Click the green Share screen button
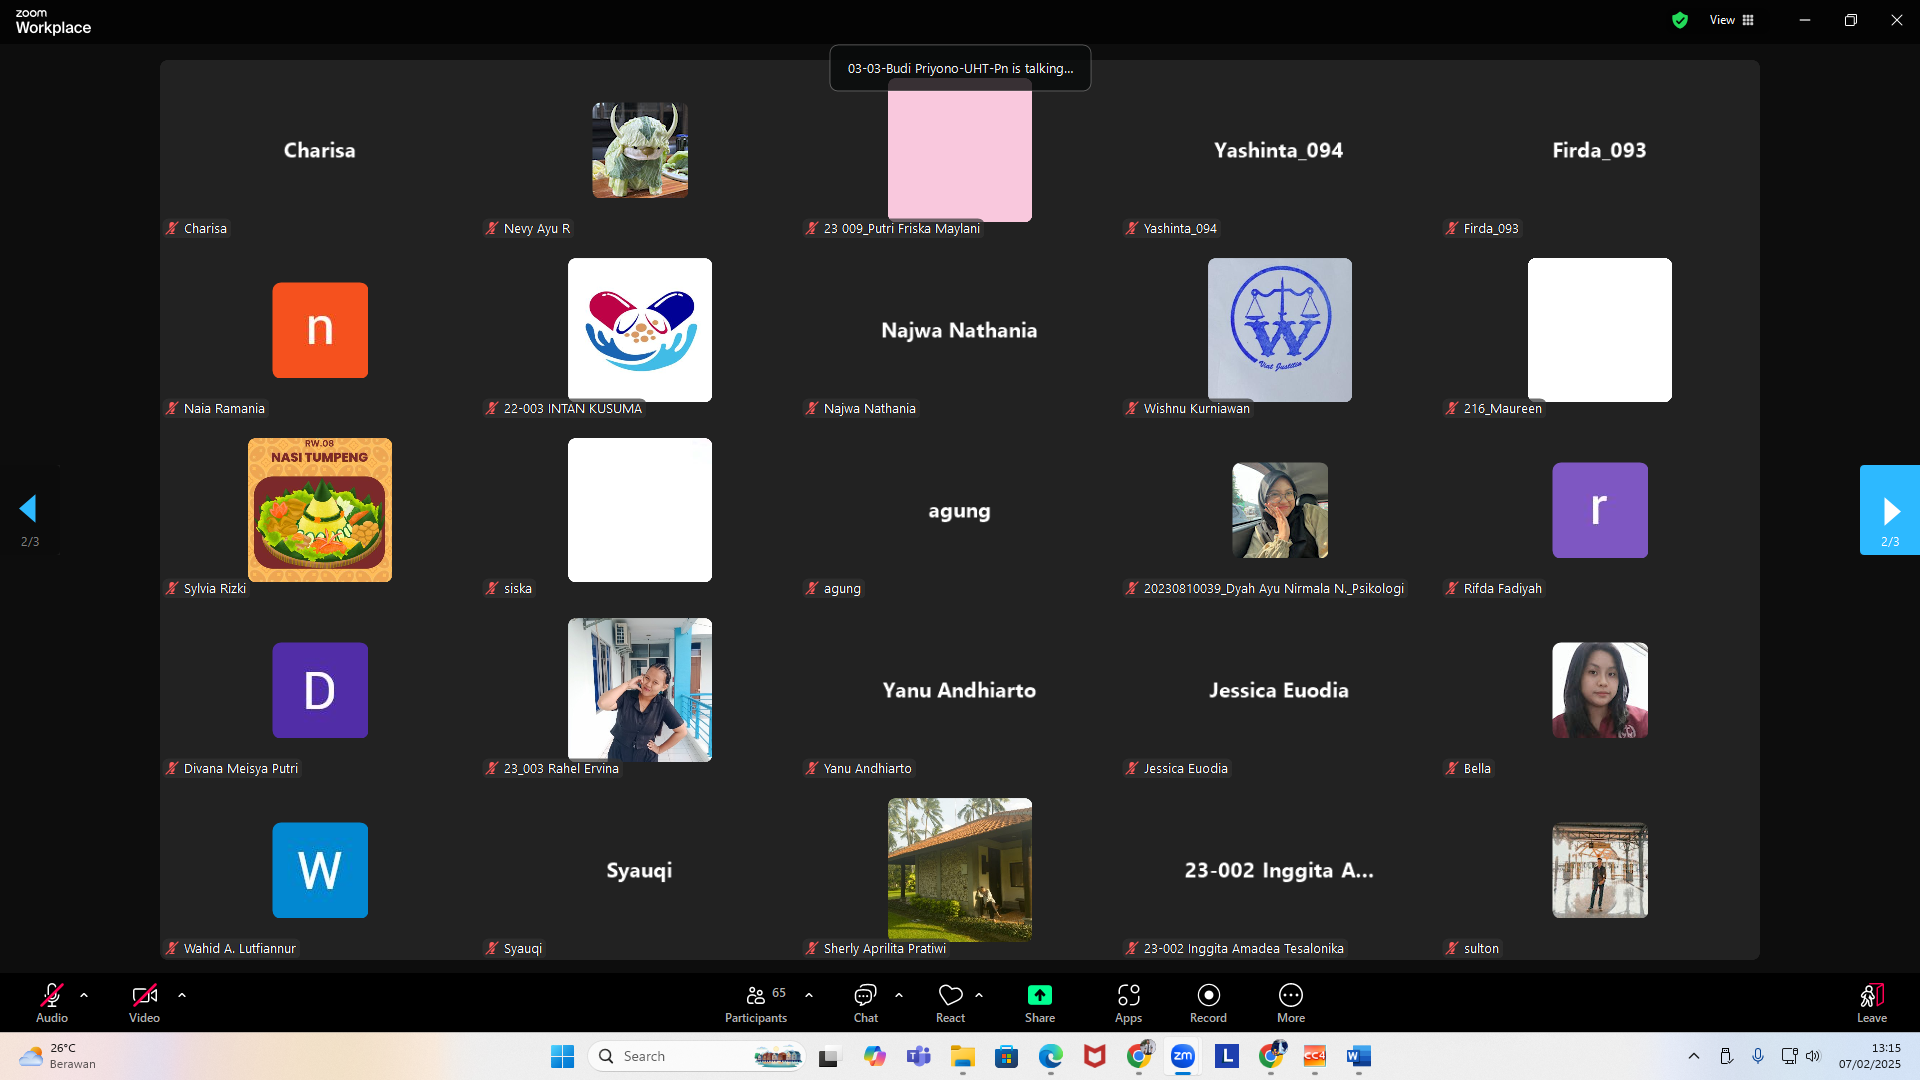The width and height of the screenshot is (1920, 1080). [x=1039, y=1003]
